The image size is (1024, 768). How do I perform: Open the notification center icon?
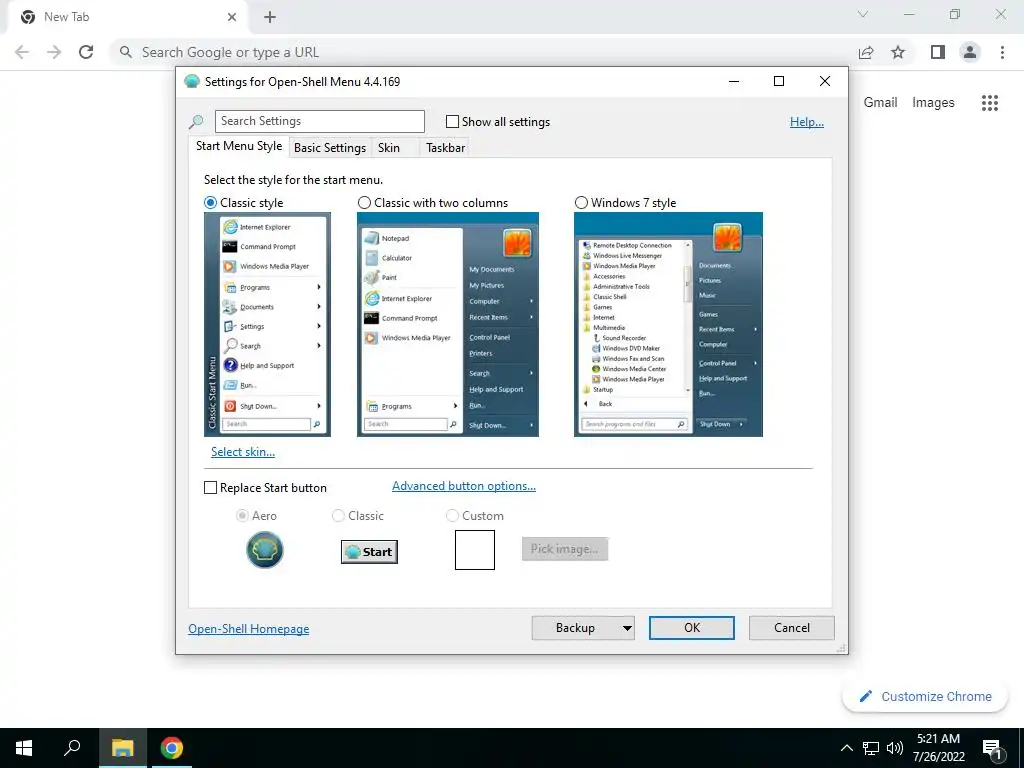click(993, 749)
